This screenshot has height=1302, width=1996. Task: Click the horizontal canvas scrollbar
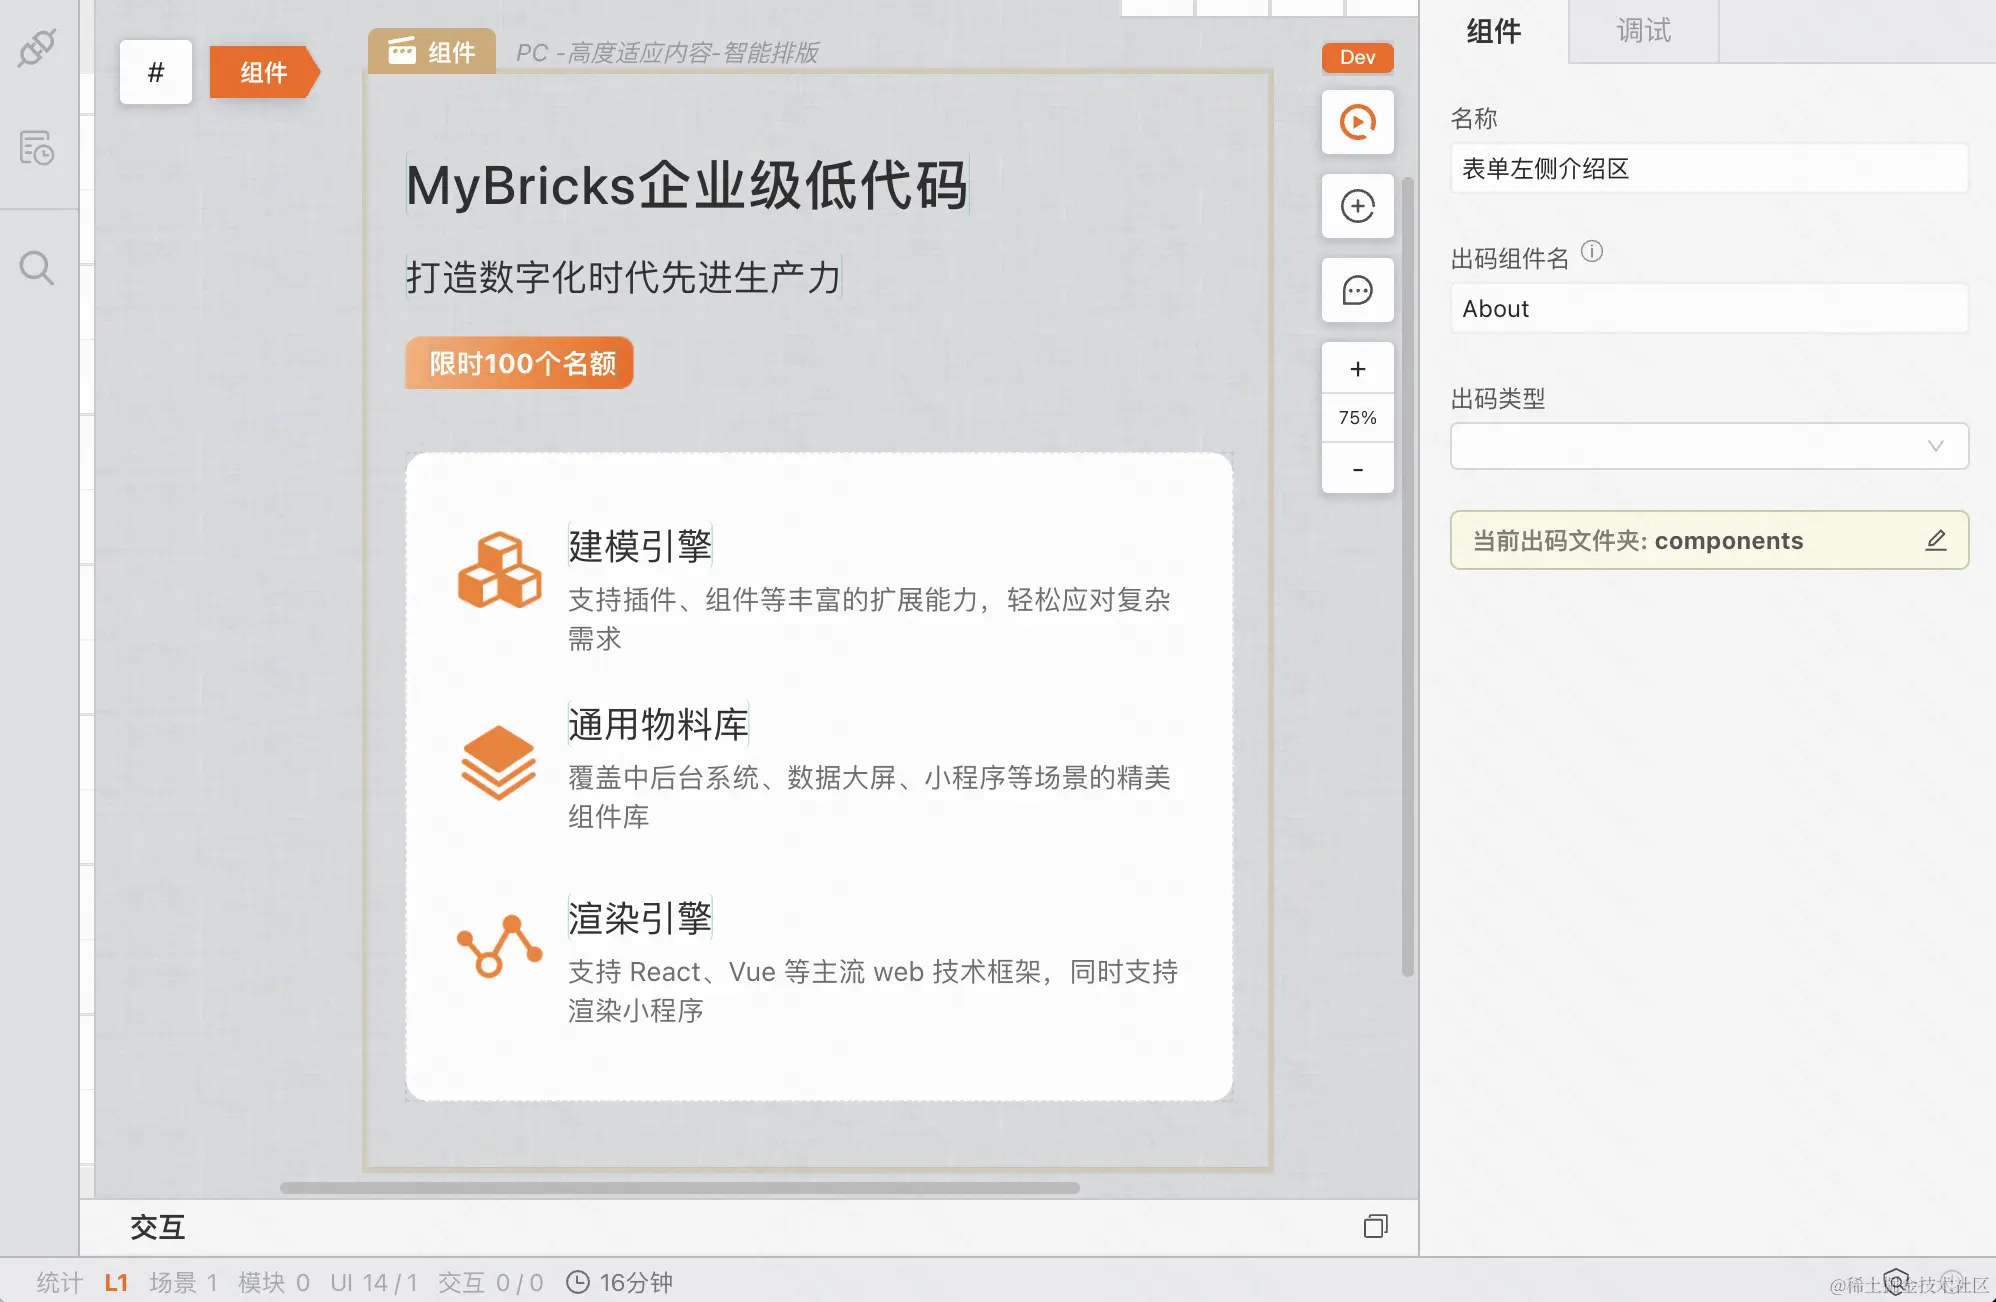680,1188
